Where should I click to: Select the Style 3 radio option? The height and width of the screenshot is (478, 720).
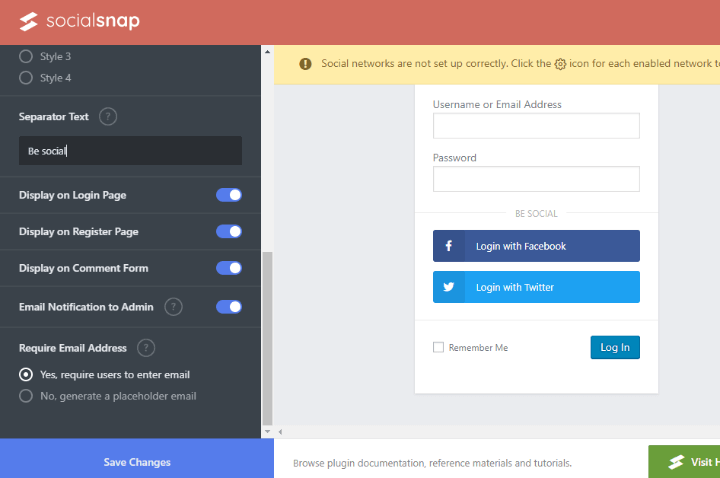click(x=26, y=56)
